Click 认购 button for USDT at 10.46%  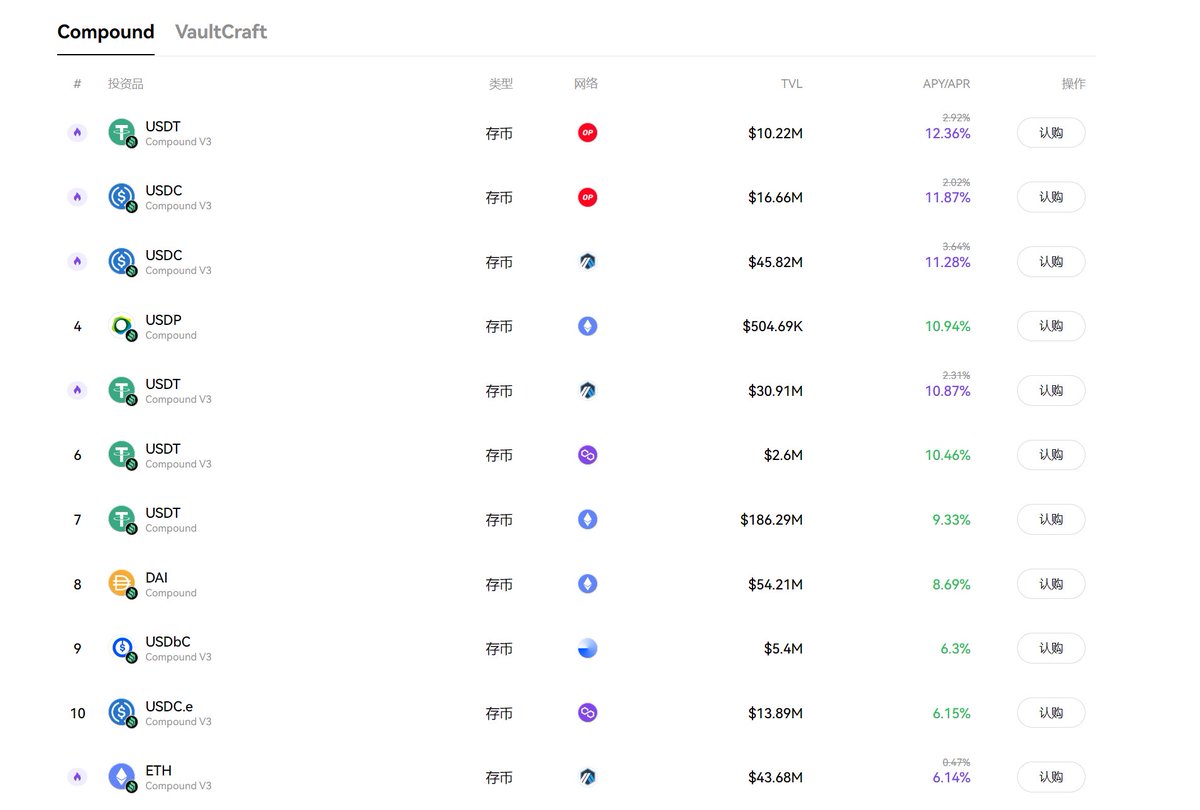[1051, 455]
